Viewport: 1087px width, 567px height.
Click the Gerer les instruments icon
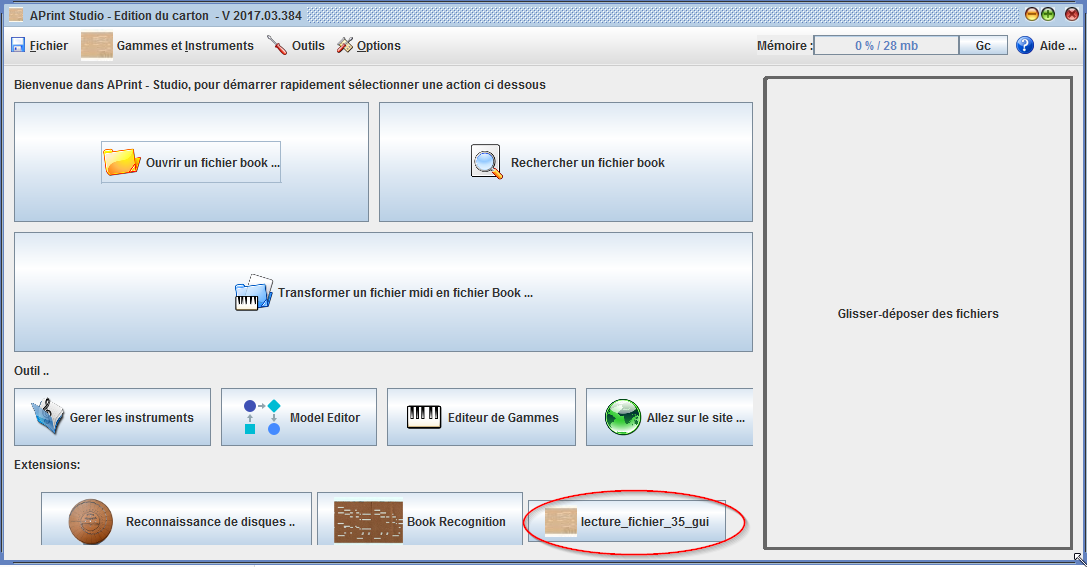(48, 417)
